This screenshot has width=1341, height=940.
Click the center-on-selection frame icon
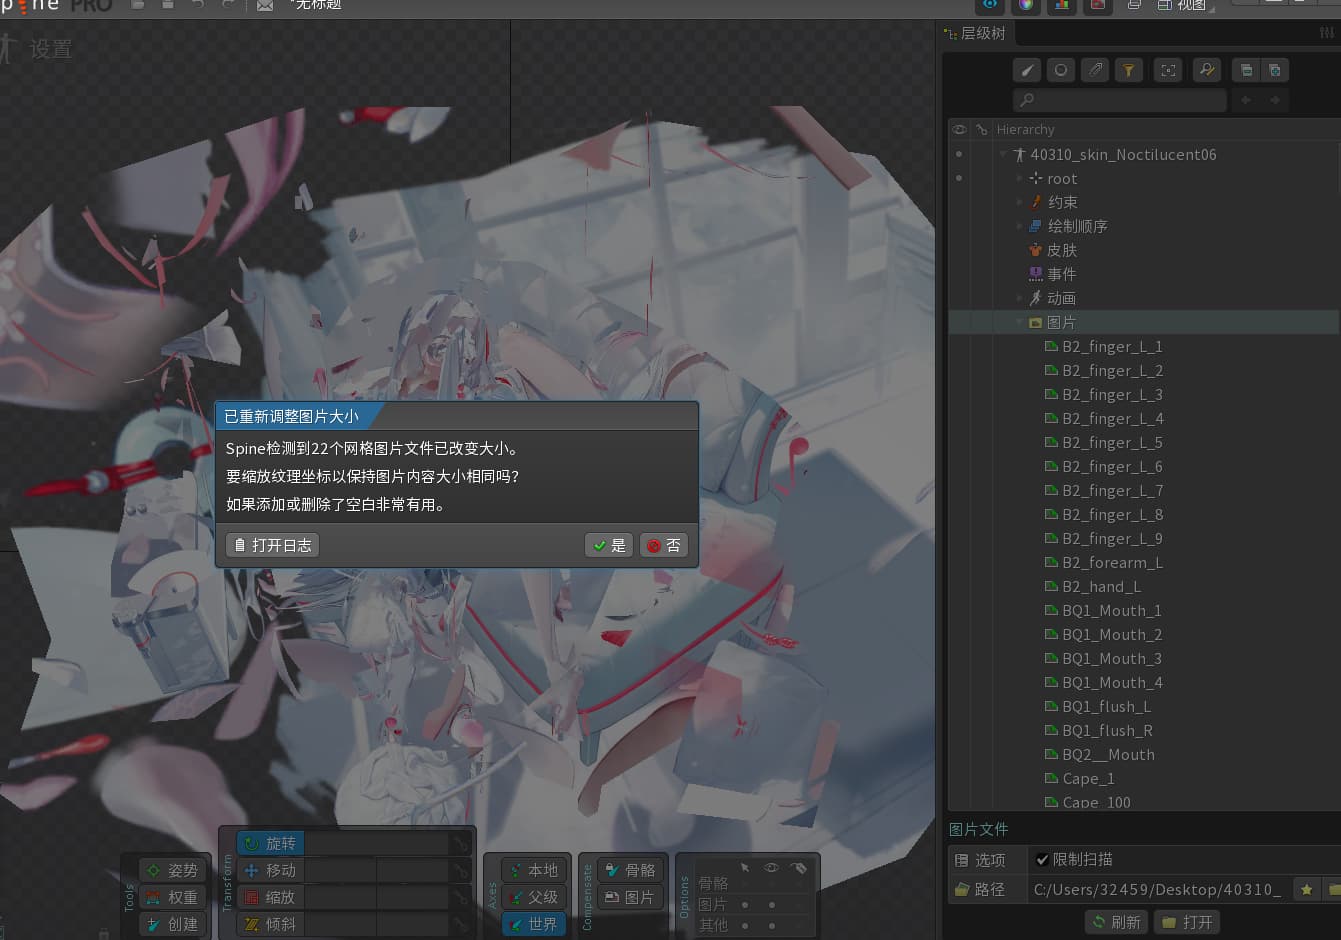point(1168,70)
